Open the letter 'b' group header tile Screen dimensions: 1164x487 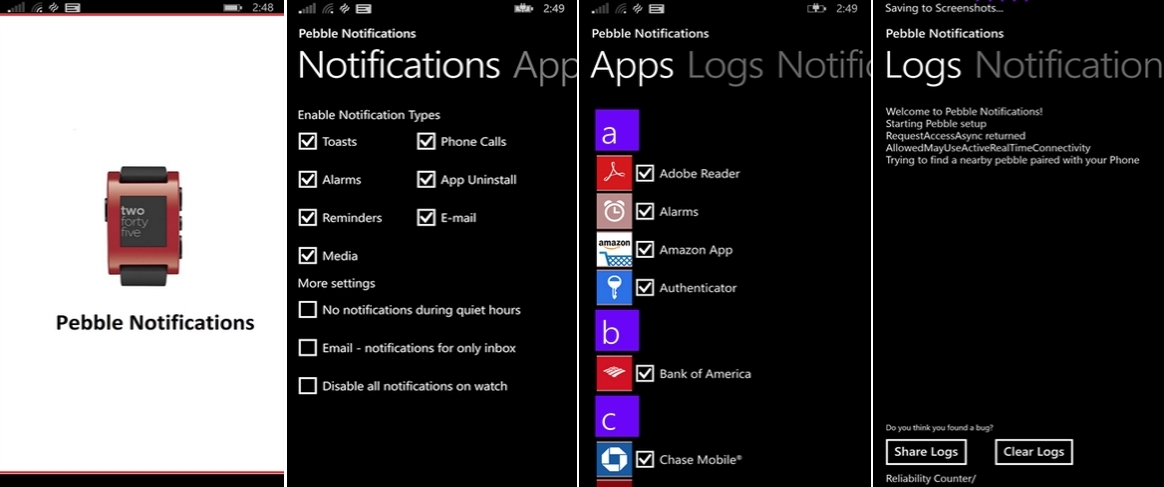[x=617, y=331]
